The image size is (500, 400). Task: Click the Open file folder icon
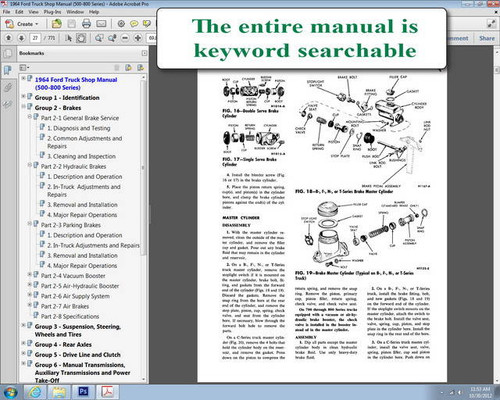click(57, 24)
